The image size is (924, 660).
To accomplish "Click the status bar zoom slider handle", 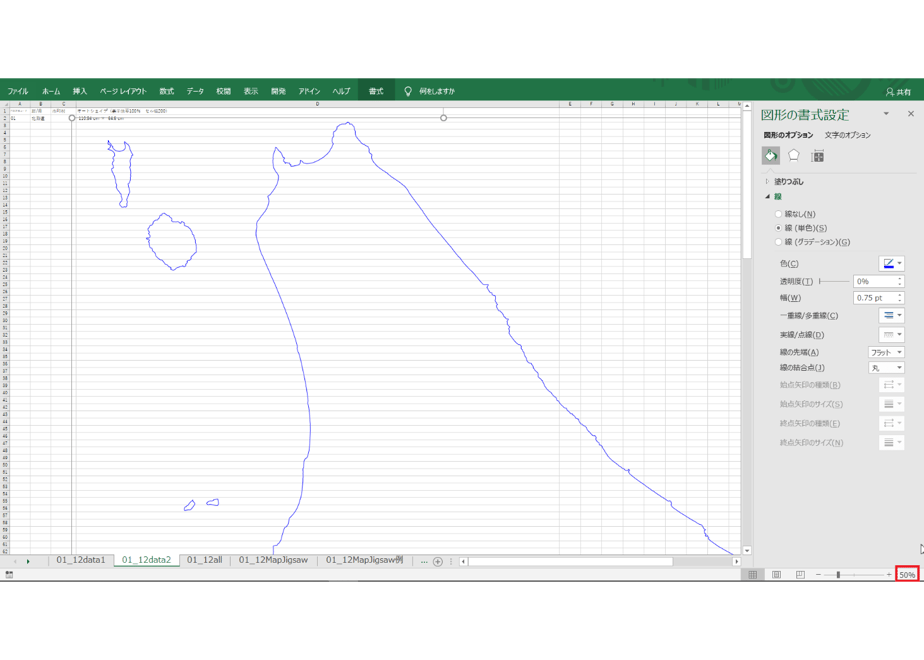I will [x=838, y=575].
